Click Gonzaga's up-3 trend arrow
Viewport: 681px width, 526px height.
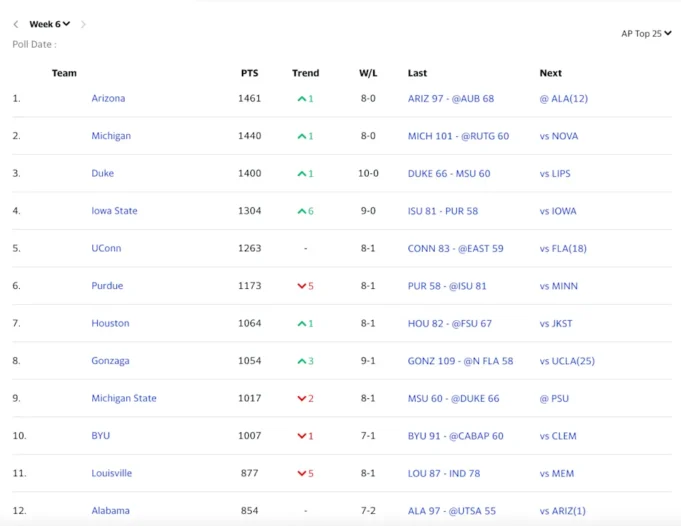click(x=301, y=361)
